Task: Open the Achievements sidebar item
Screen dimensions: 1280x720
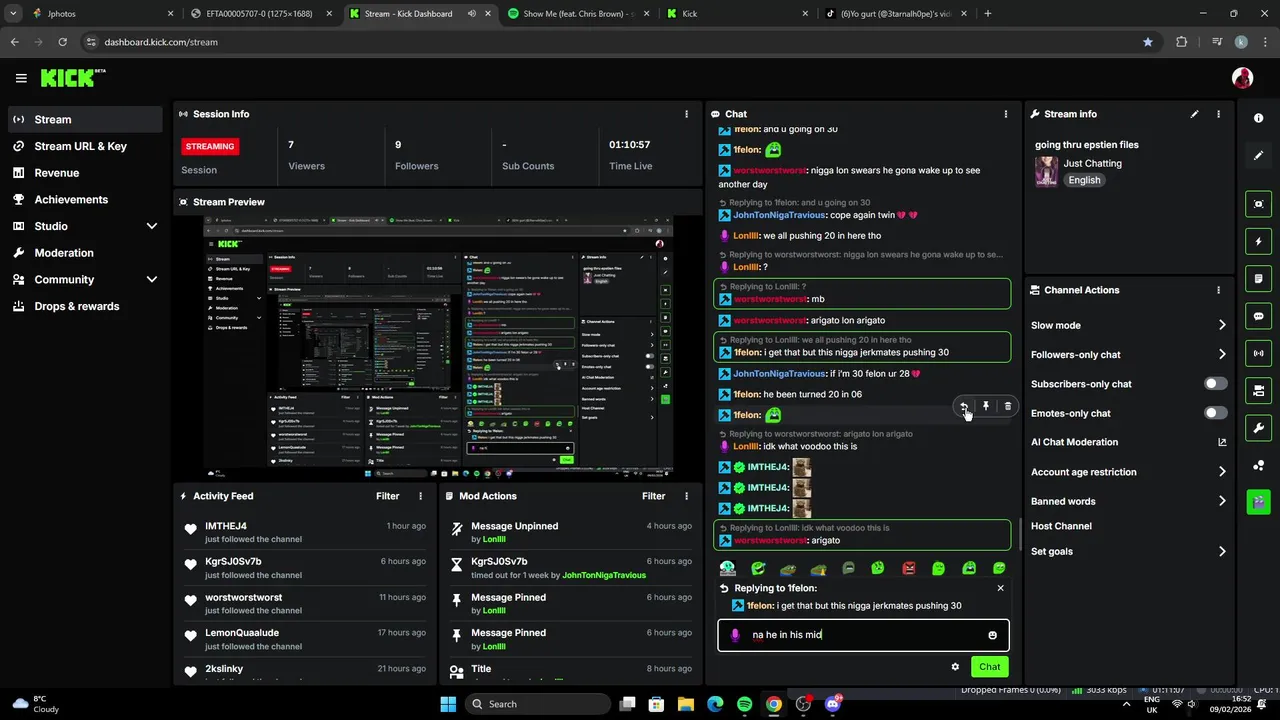Action: [85, 199]
